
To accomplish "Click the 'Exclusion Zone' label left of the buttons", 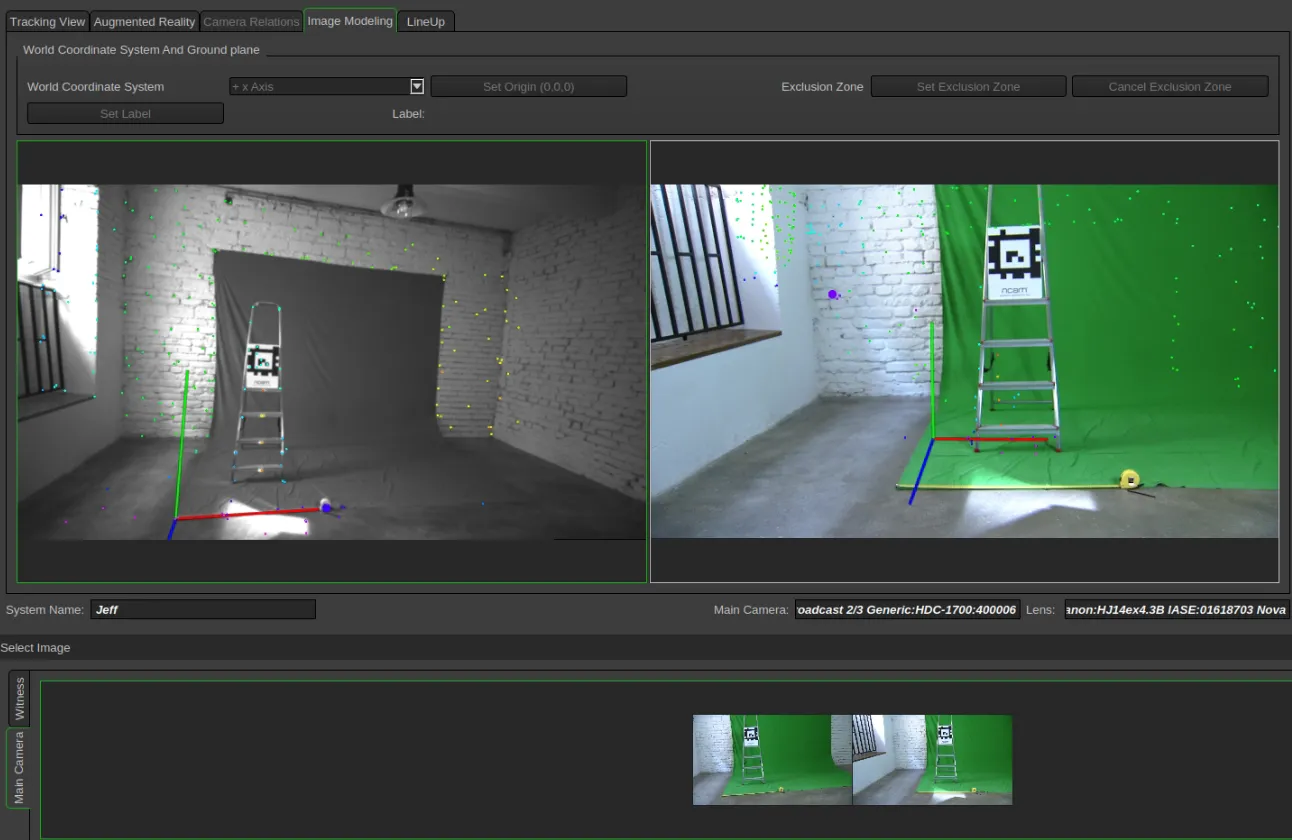I will point(822,87).
